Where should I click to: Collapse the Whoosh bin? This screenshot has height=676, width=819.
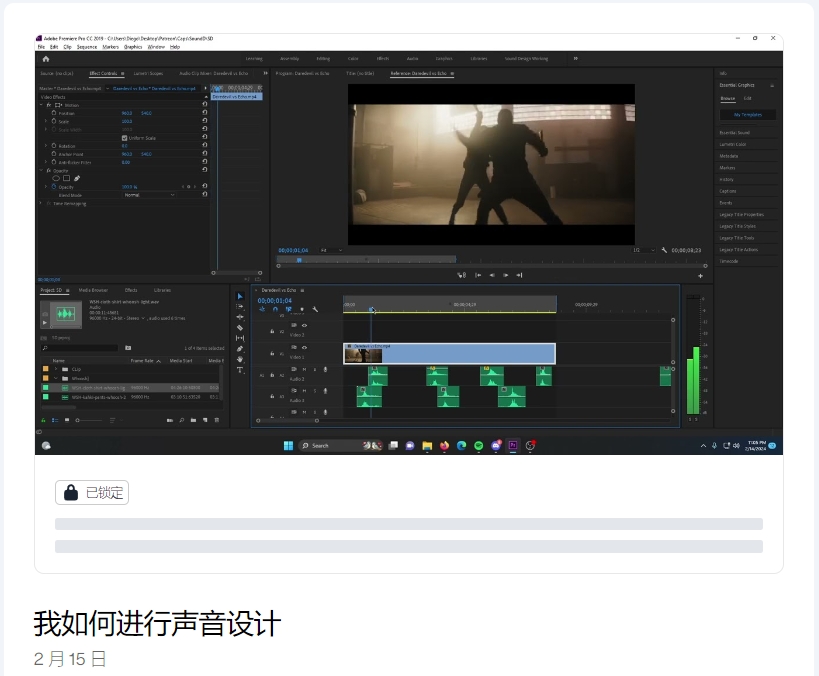(x=56, y=378)
